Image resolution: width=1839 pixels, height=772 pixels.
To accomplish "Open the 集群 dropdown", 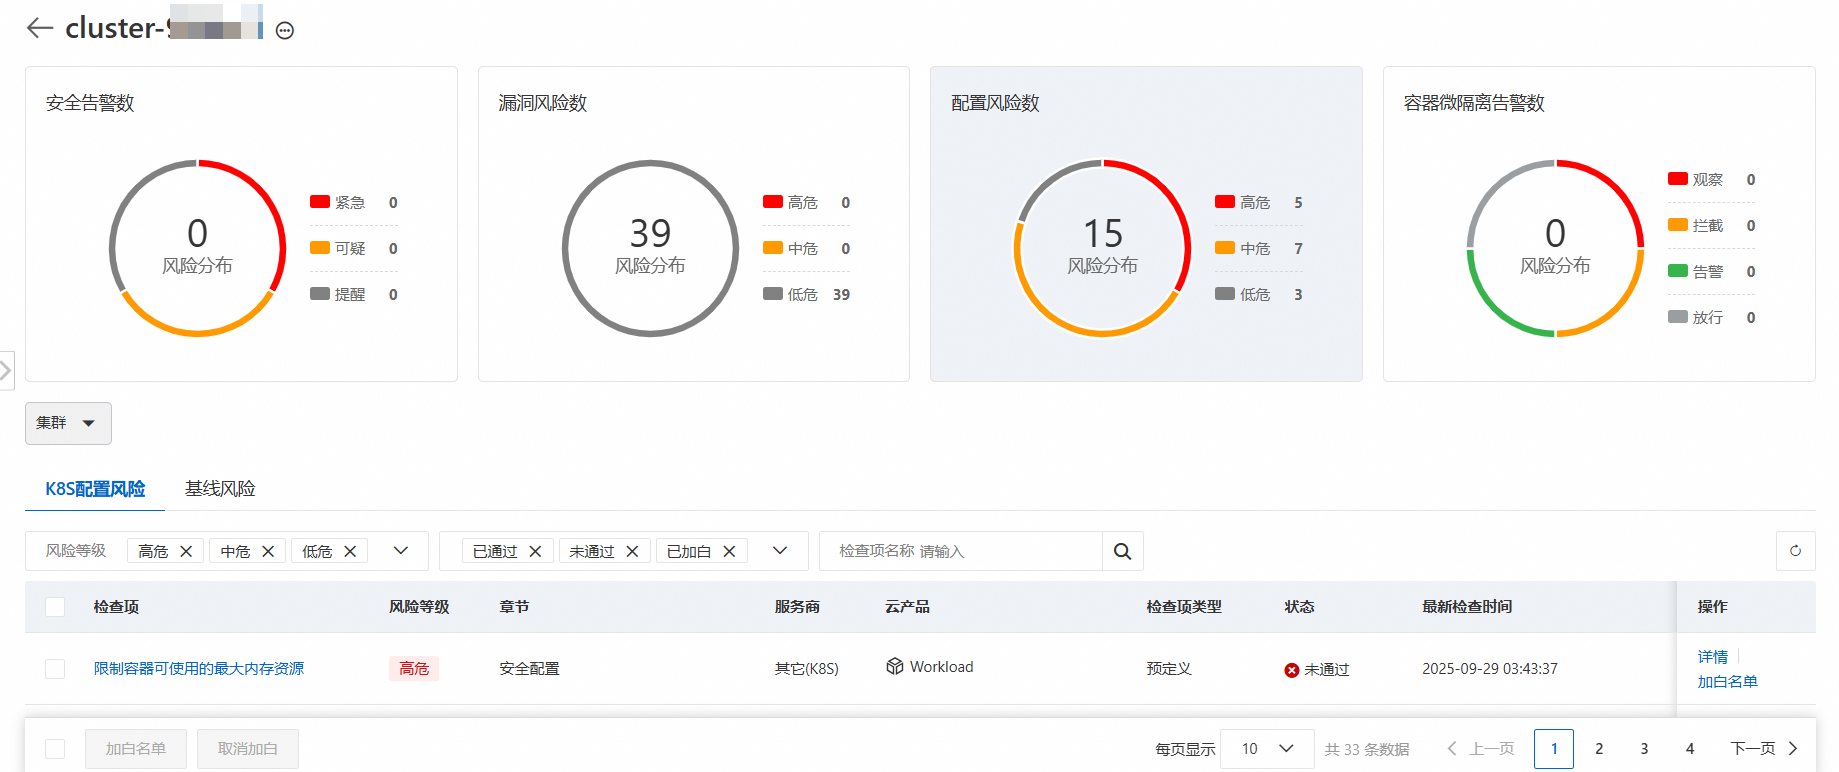I will pyautogui.click(x=68, y=423).
